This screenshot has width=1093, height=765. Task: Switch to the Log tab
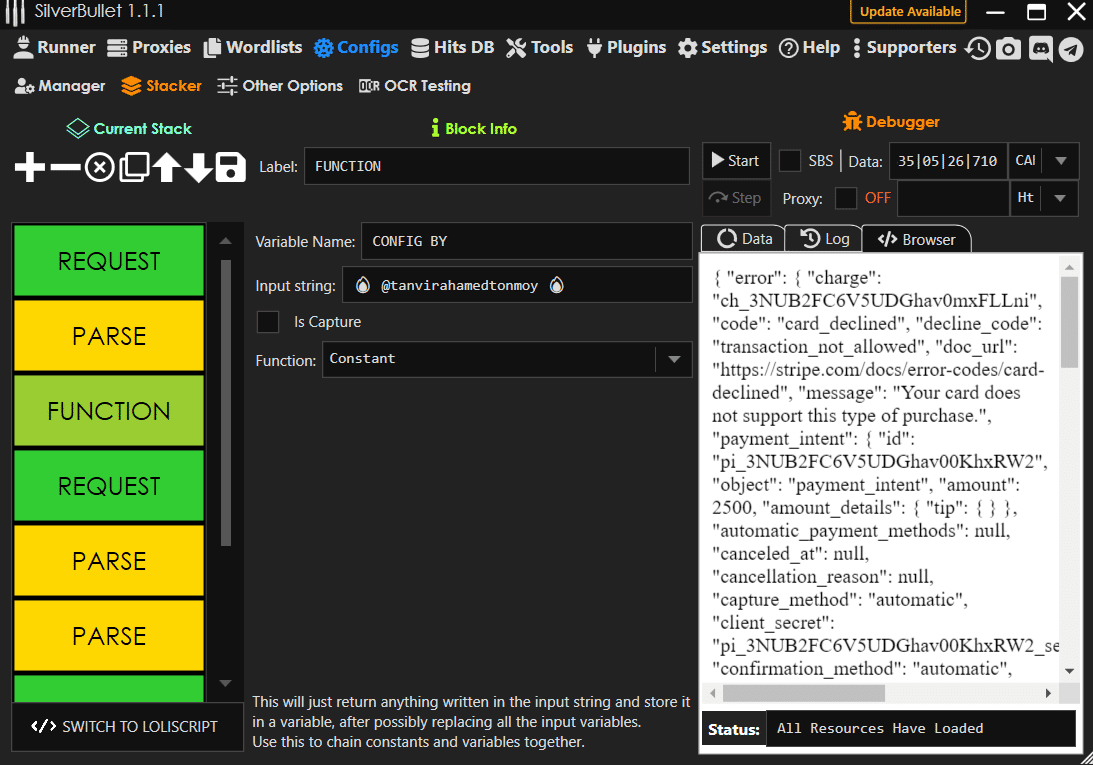tap(825, 239)
